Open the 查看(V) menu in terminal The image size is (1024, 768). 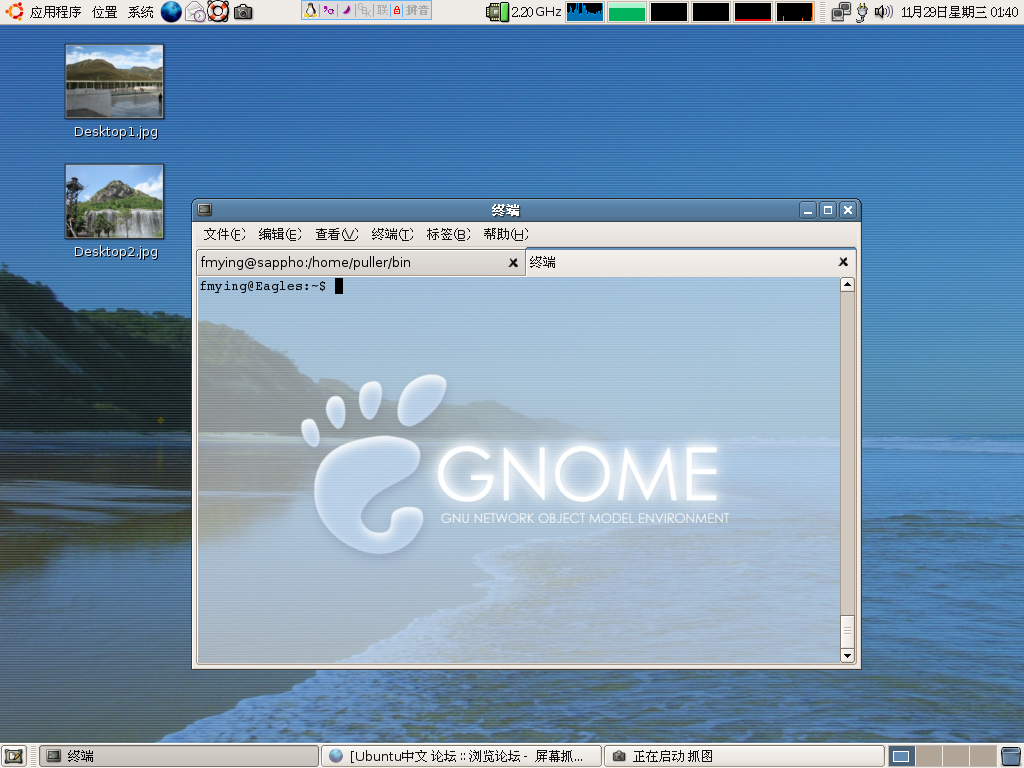(336, 234)
